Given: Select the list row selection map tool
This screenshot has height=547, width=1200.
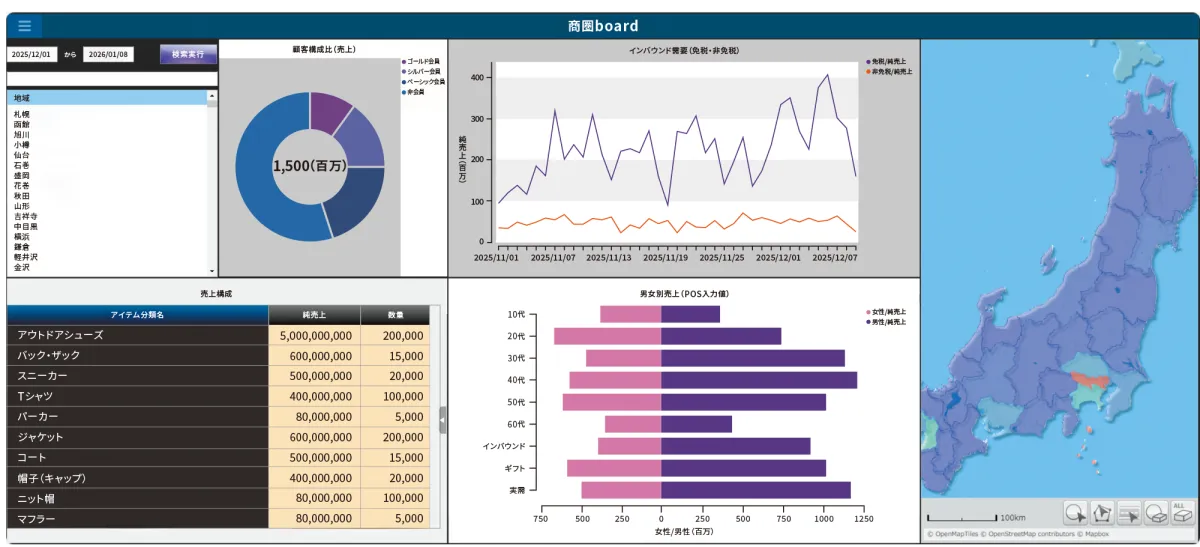Looking at the screenshot, I should 1129,513.
